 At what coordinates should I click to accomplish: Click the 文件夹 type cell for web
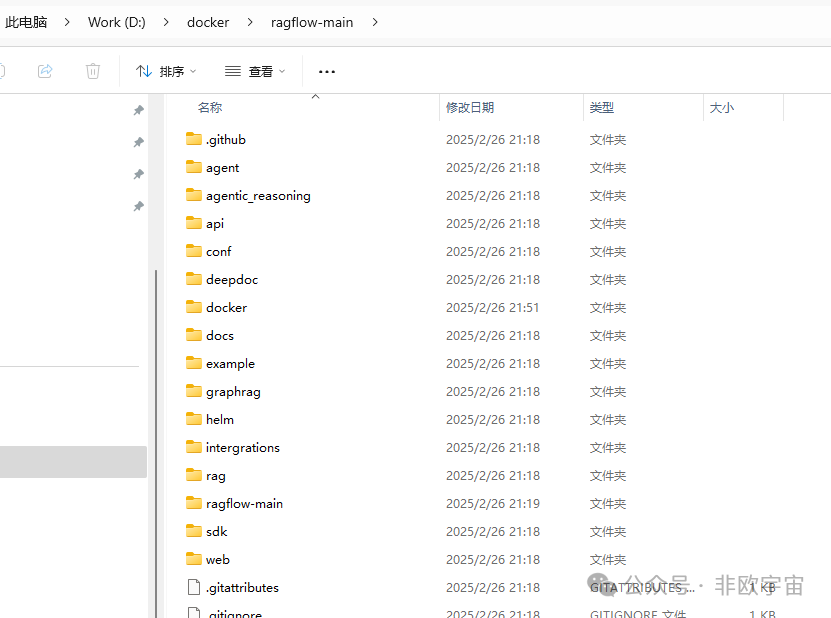[608, 560]
